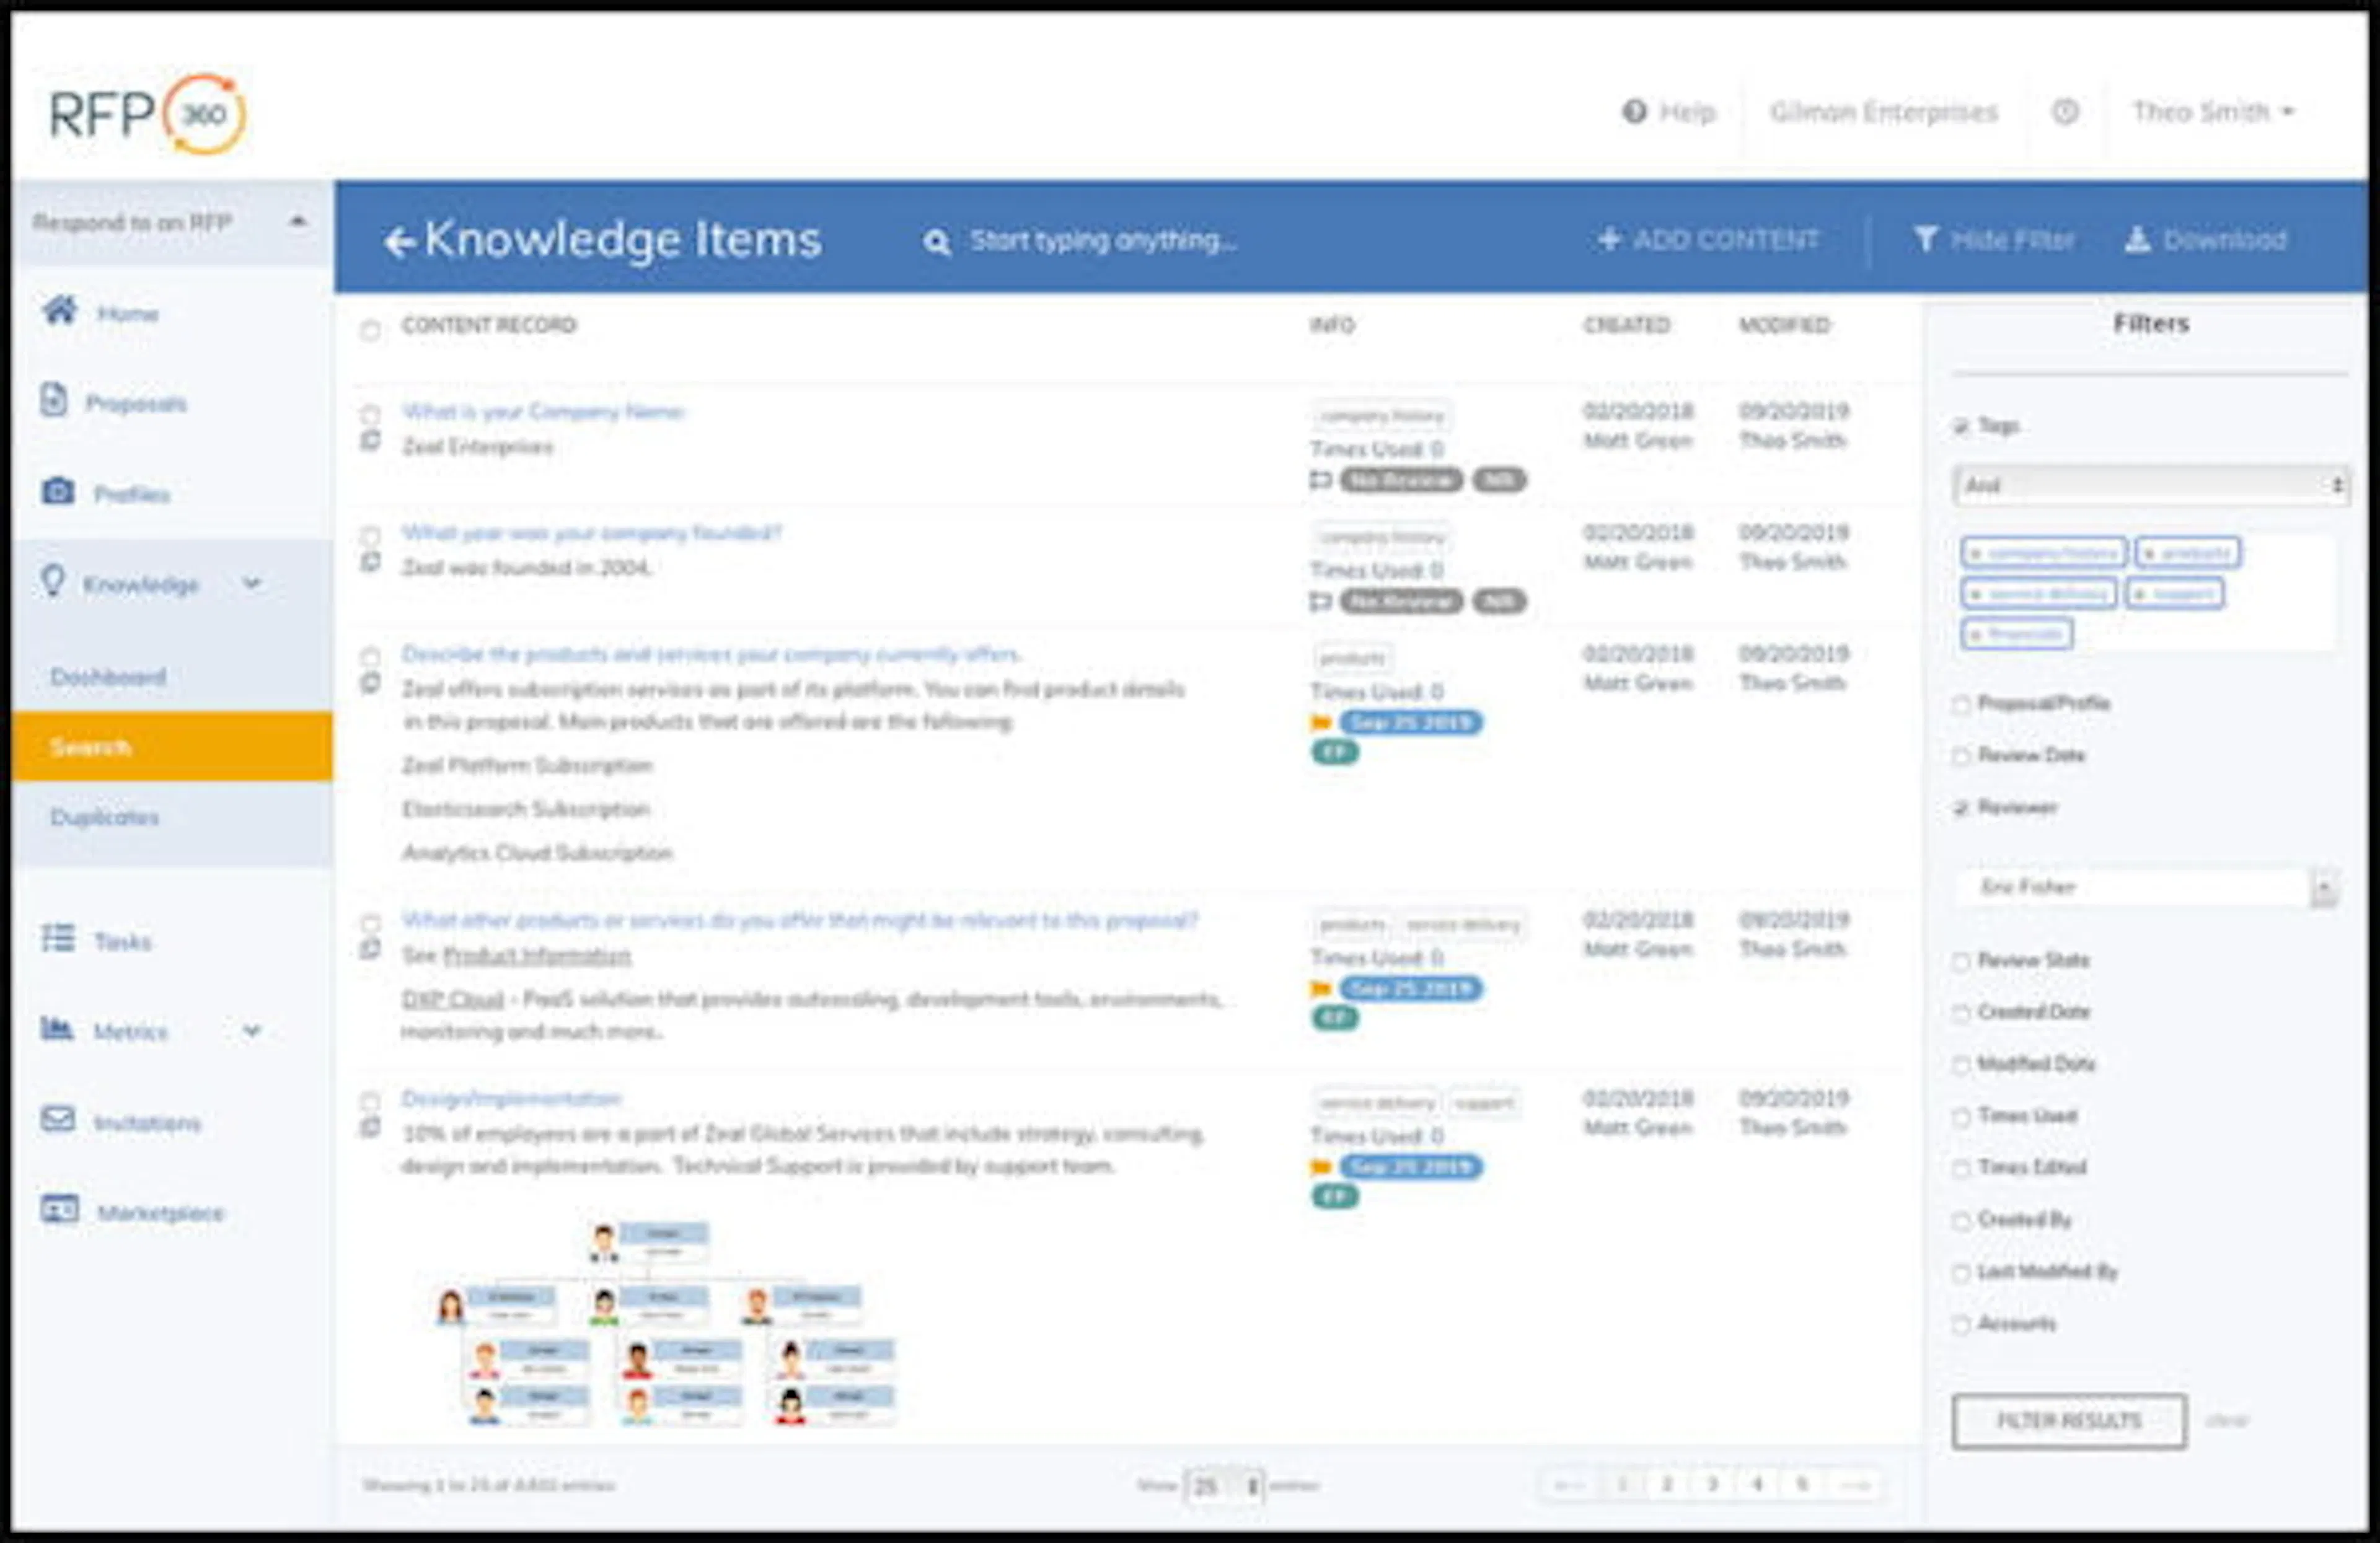2380x1543 pixels.
Task: Click the Invitations envelope icon
Action: coord(58,1119)
